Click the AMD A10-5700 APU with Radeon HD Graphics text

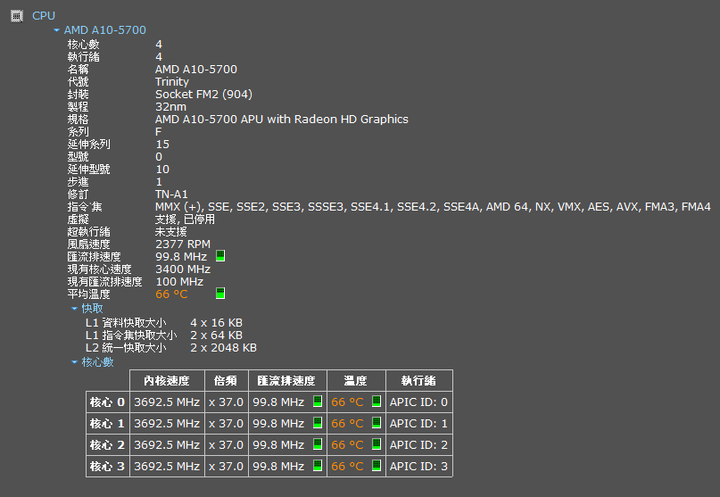281,119
